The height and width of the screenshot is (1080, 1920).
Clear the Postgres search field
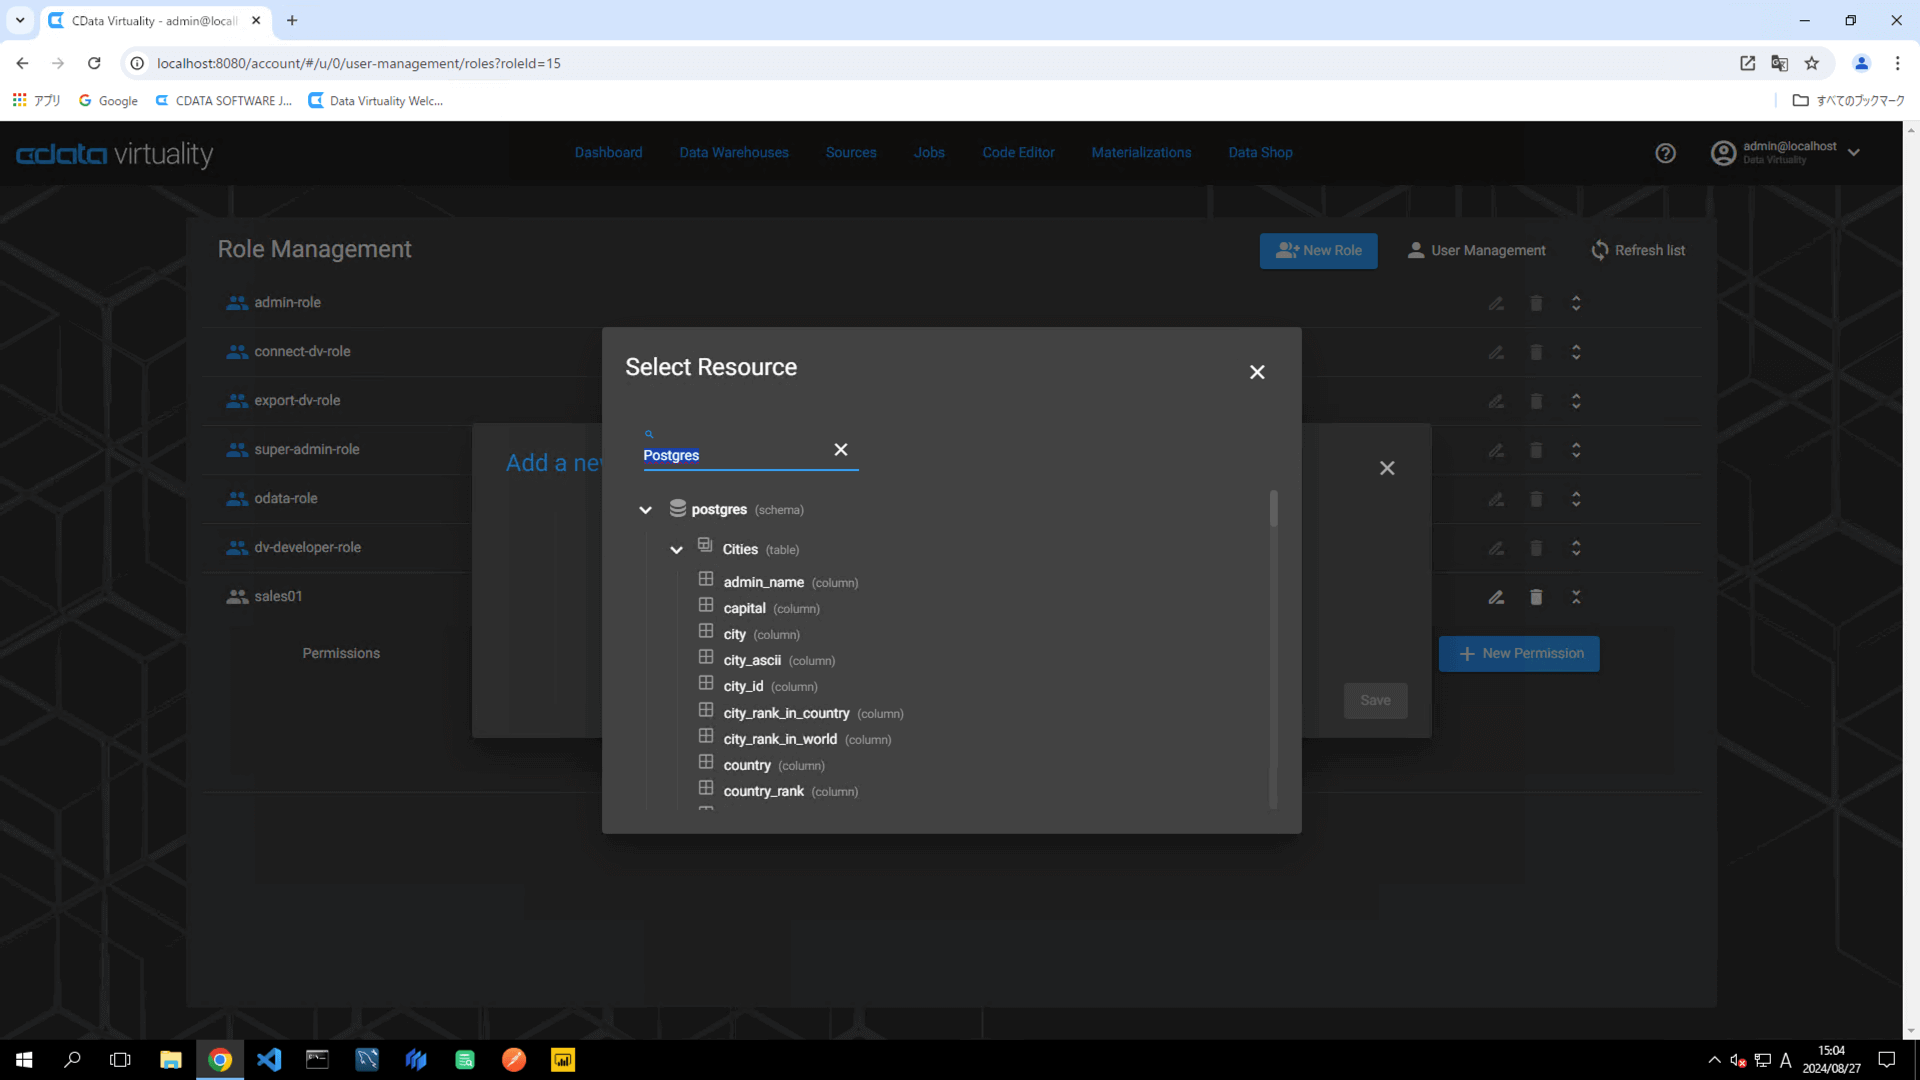click(840, 450)
